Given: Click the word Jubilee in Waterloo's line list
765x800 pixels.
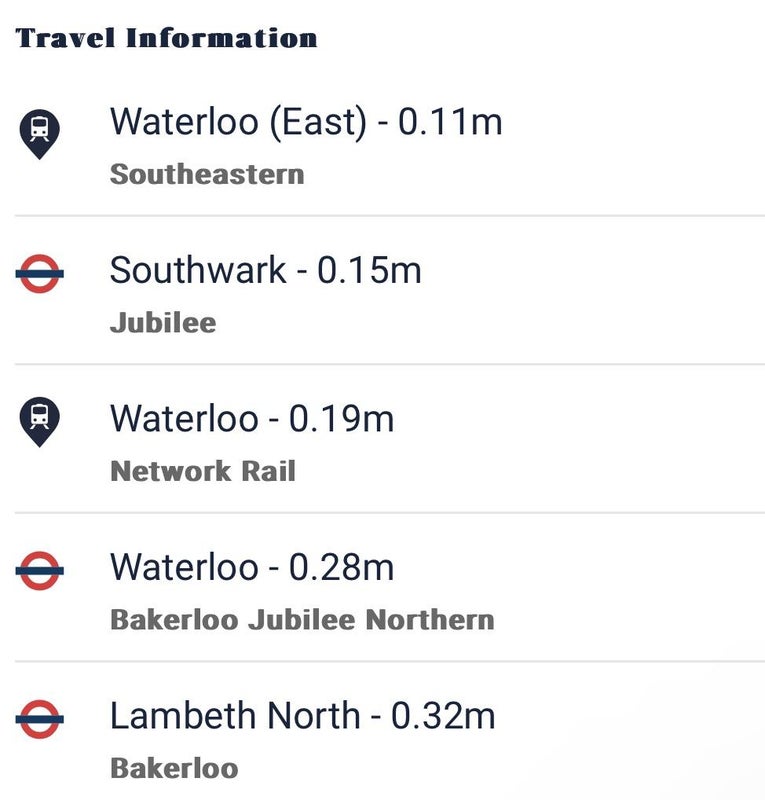Looking at the screenshot, I should [x=301, y=620].
